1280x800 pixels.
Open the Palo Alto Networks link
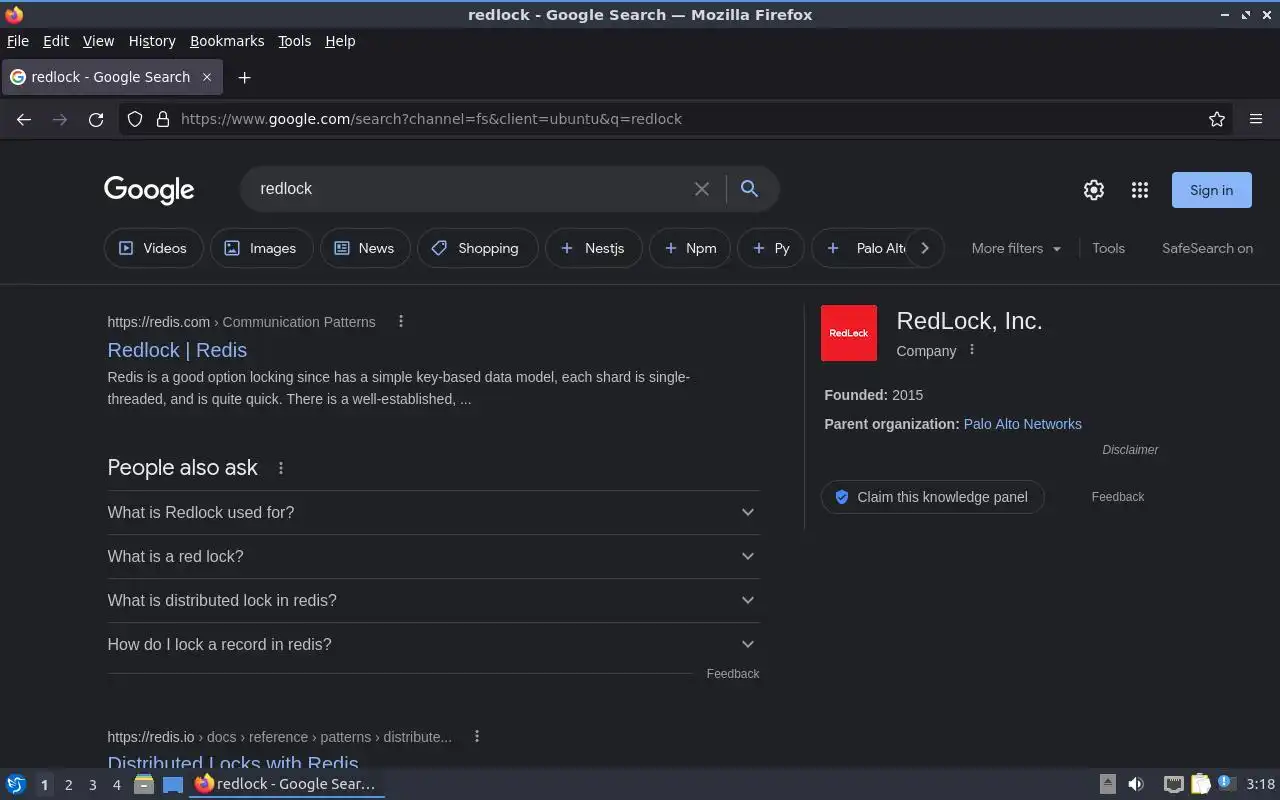point(1022,424)
